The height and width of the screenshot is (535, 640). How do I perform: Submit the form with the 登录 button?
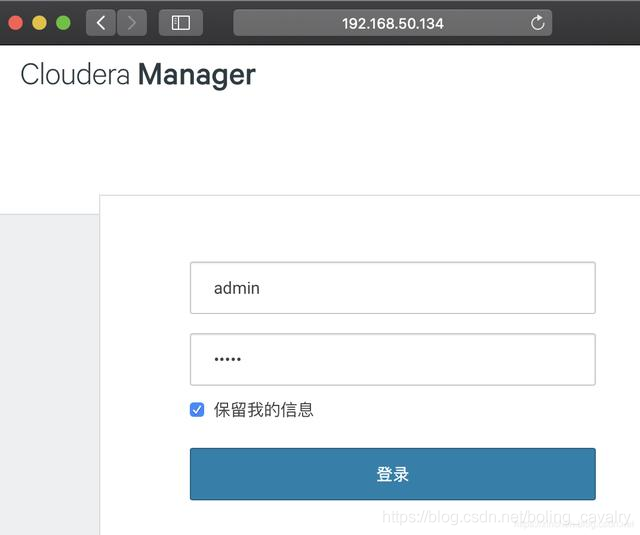tap(393, 474)
